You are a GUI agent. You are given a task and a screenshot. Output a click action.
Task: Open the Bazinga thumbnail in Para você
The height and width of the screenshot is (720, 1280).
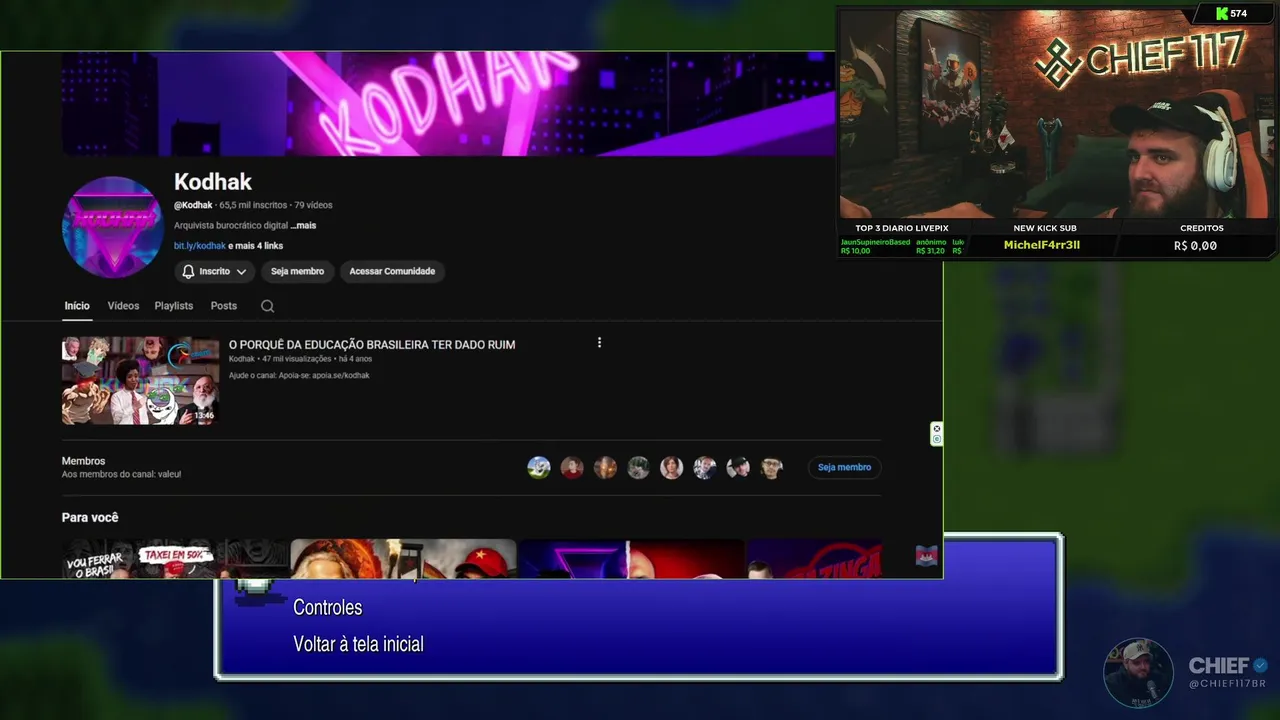tap(814, 559)
